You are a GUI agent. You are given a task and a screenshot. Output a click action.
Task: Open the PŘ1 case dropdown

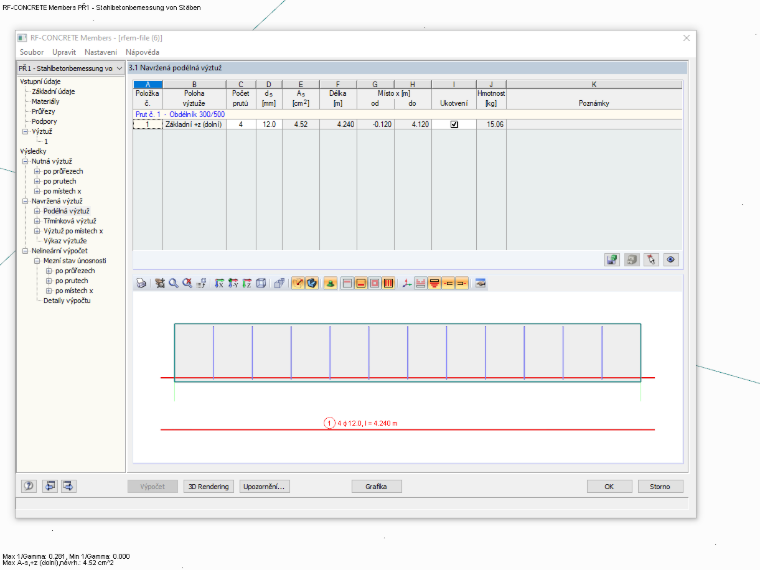click(119, 68)
